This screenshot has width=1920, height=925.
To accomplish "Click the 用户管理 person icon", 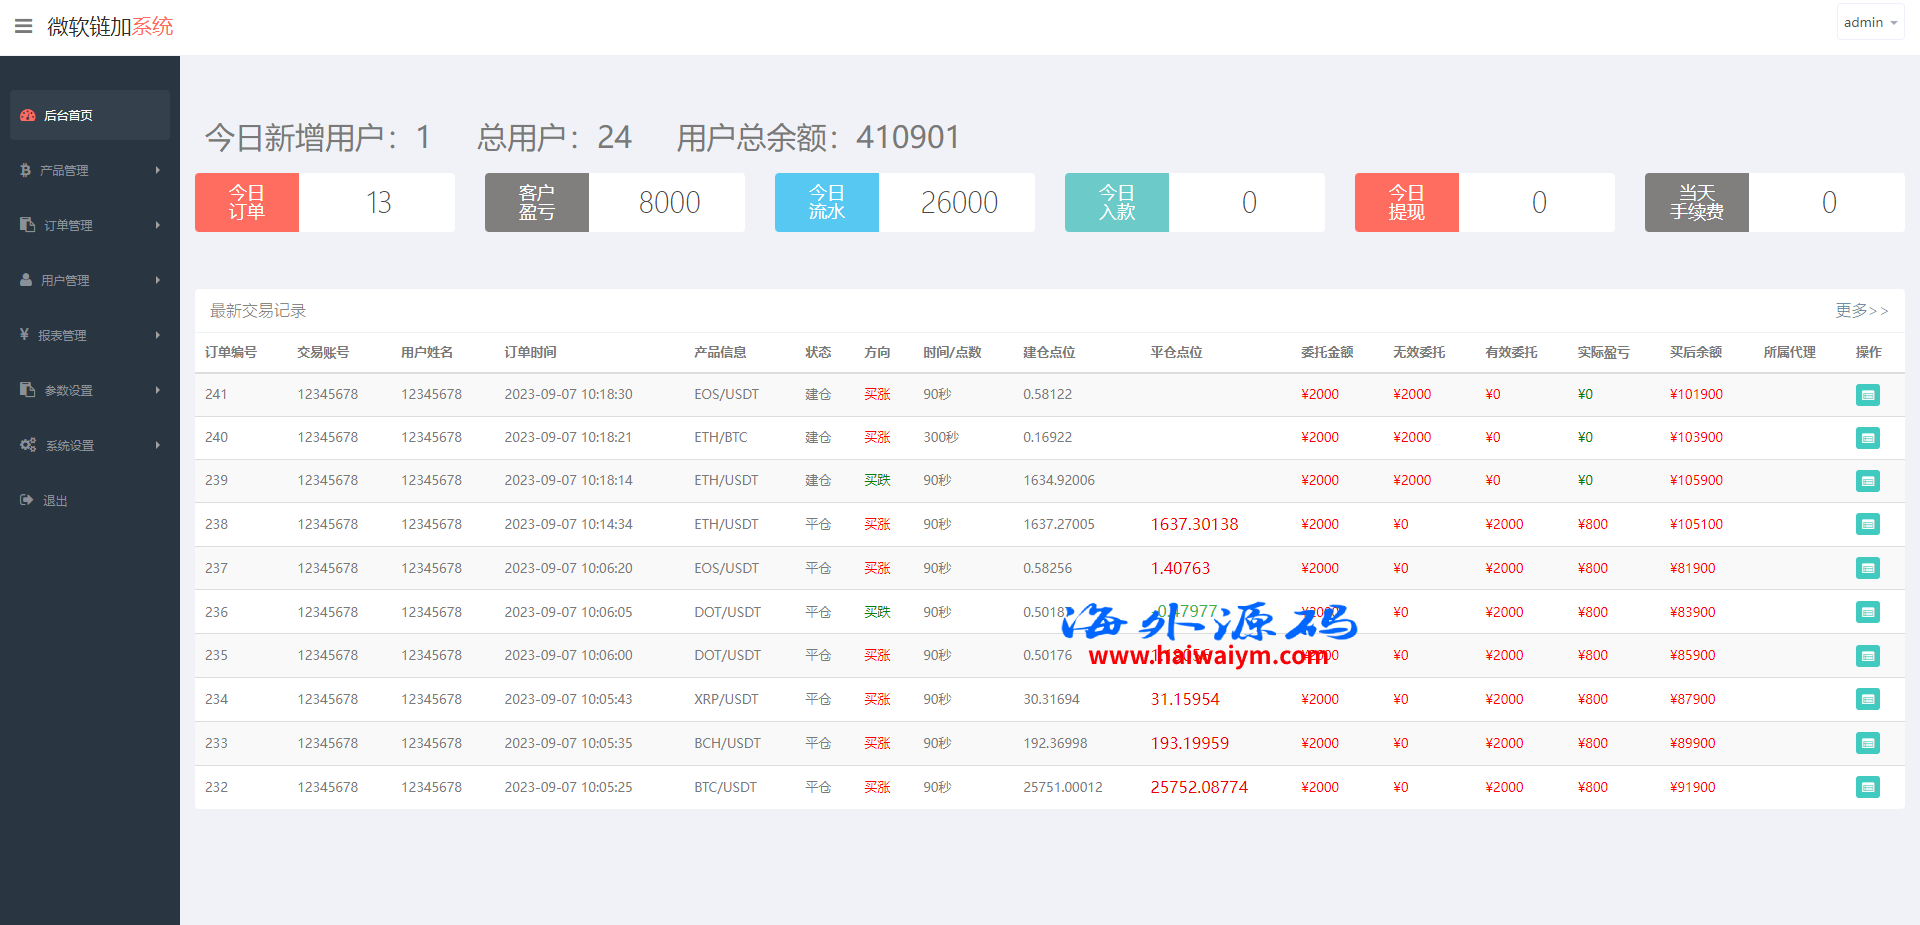I will [x=26, y=280].
